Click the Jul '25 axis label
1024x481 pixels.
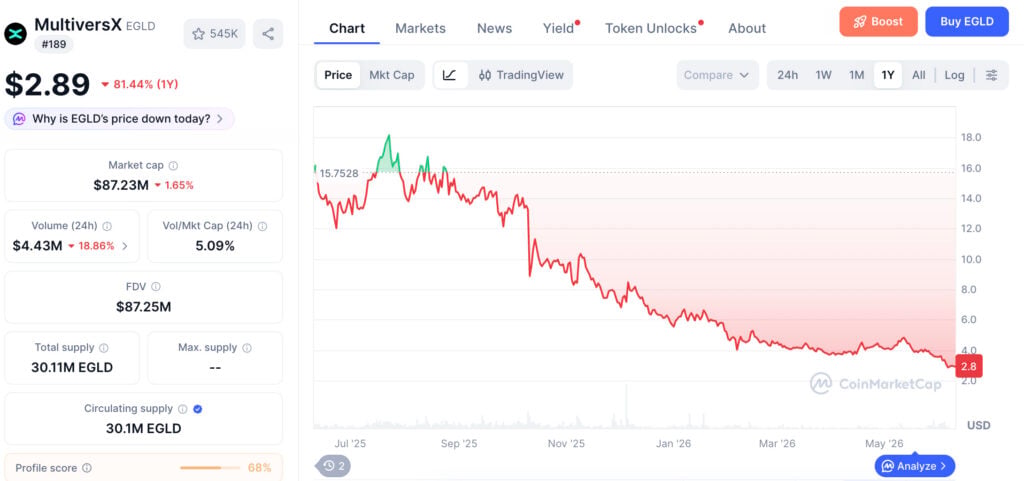pyautogui.click(x=350, y=444)
